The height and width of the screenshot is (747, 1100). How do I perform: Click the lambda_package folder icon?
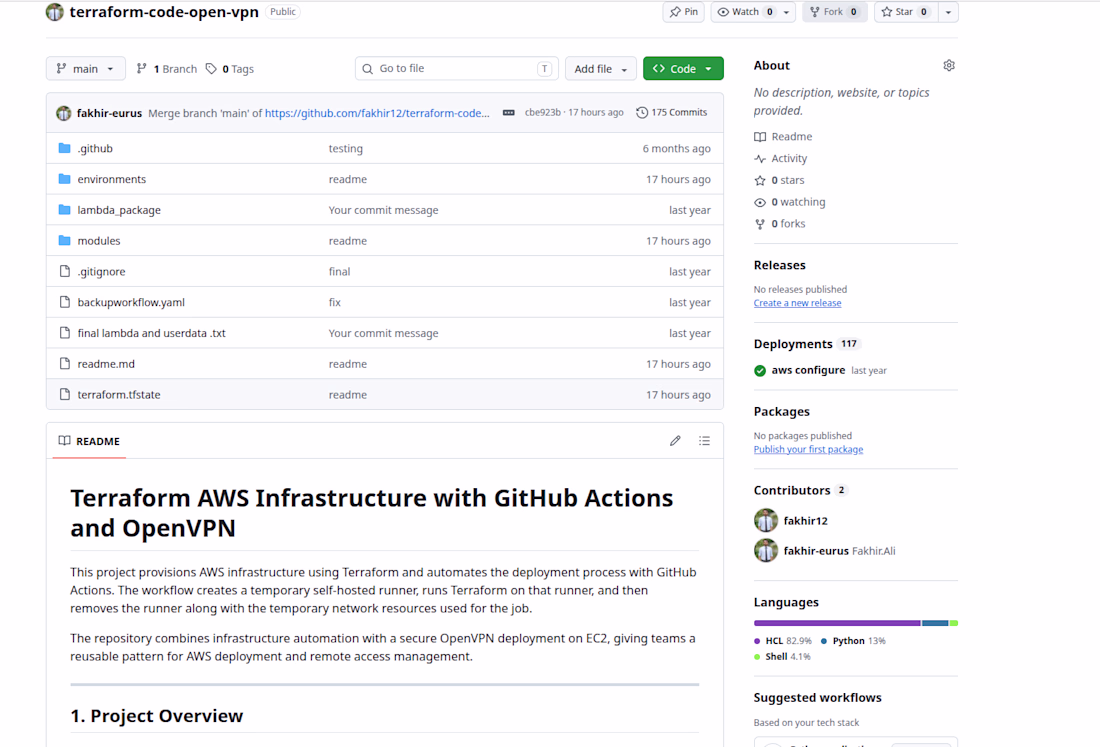click(x=65, y=210)
